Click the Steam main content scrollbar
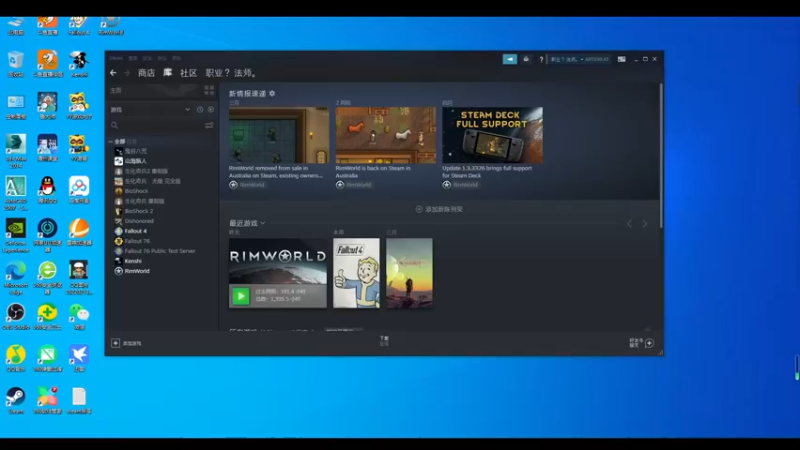 pos(661,156)
